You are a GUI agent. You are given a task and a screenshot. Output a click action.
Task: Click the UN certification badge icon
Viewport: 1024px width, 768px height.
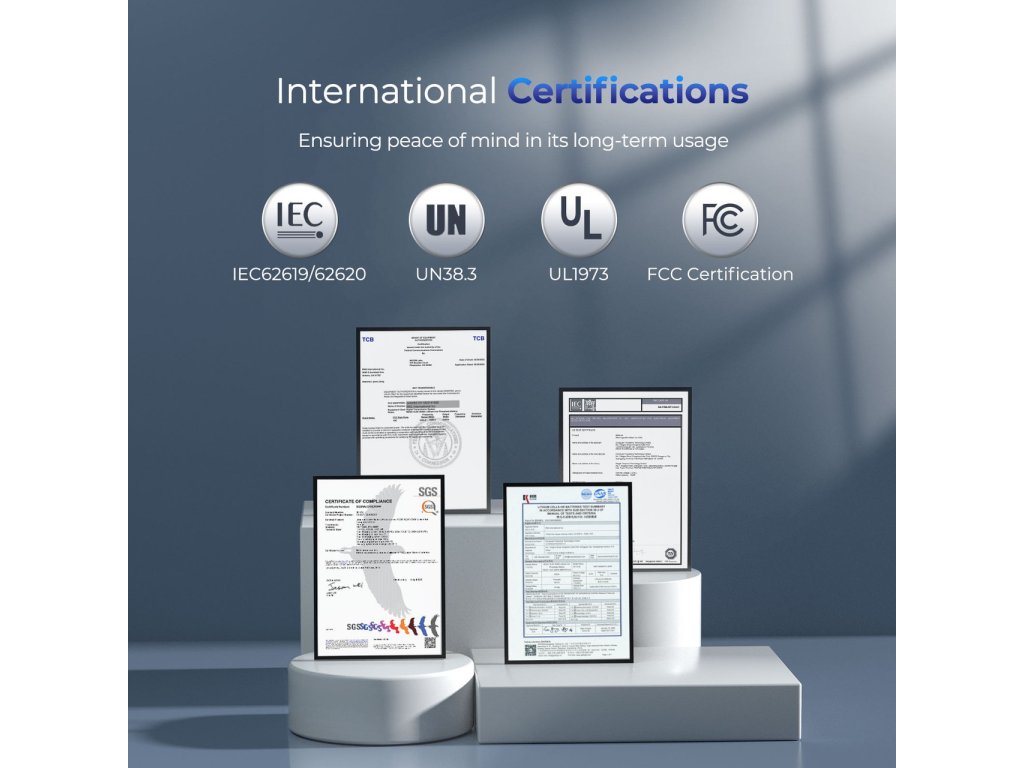[x=447, y=219]
